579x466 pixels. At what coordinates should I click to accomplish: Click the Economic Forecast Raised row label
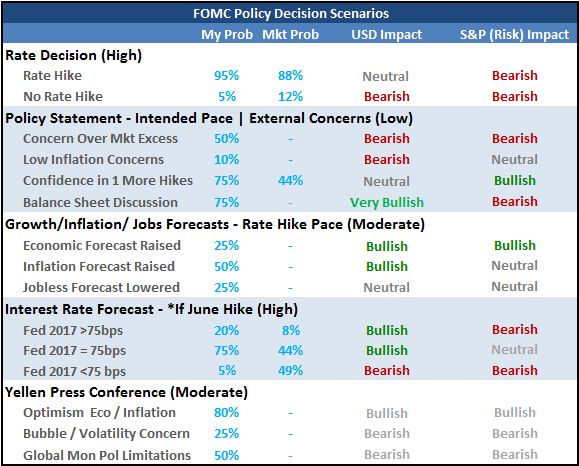pos(102,246)
